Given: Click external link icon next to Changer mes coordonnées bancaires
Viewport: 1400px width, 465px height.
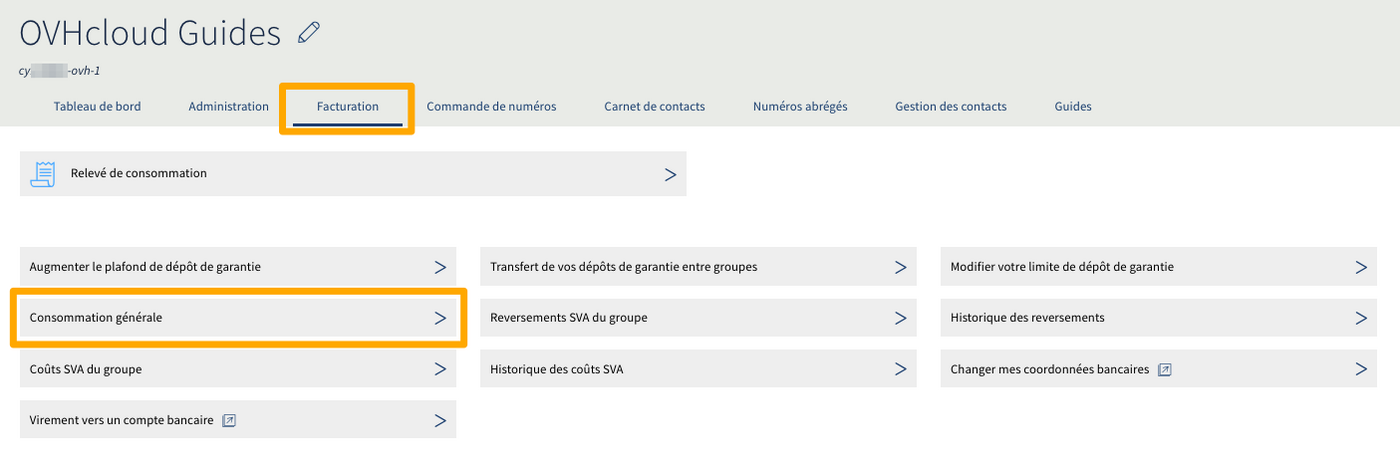Looking at the screenshot, I should pyautogui.click(x=1164, y=369).
